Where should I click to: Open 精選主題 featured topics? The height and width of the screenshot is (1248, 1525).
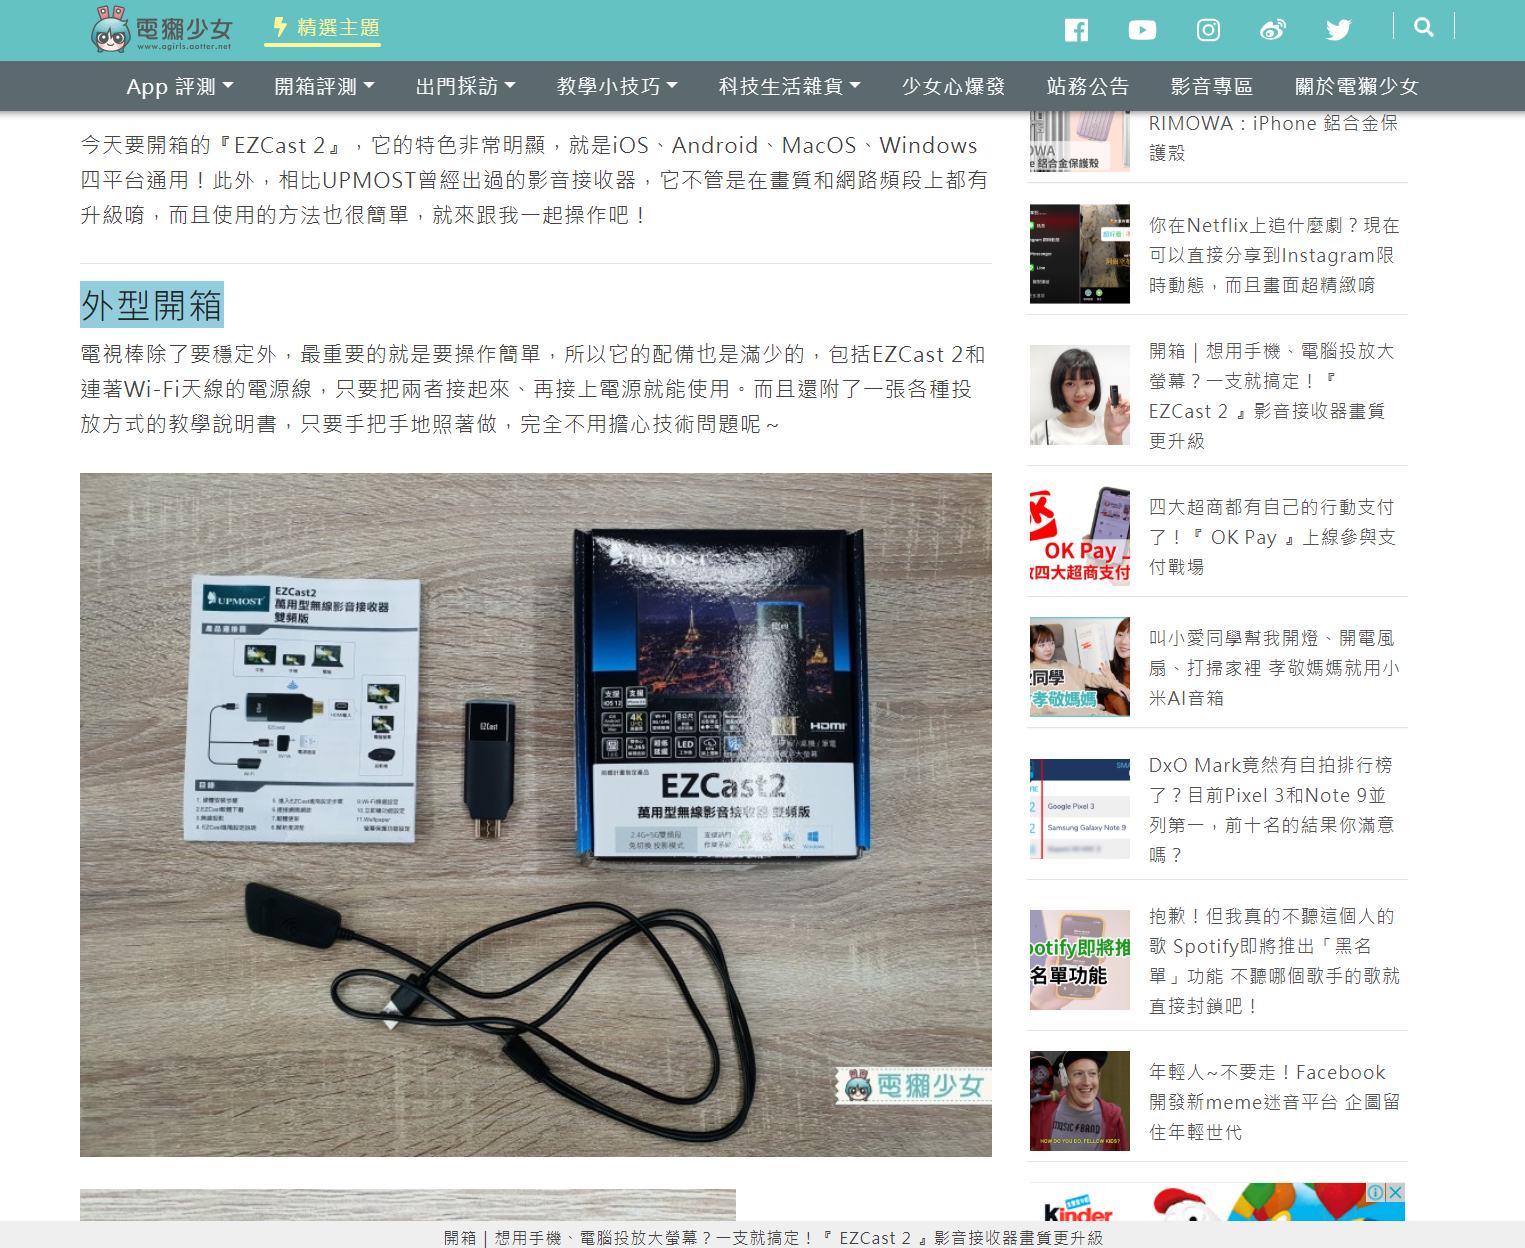coord(324,28)
